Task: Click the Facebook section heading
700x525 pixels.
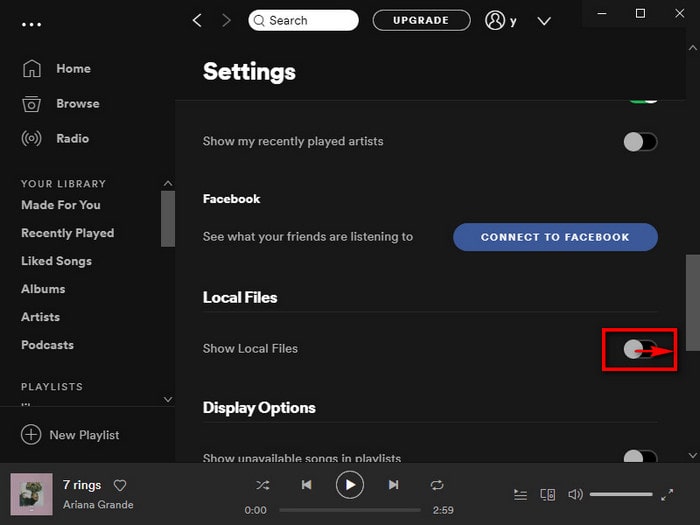Action: tap(231, 199)
